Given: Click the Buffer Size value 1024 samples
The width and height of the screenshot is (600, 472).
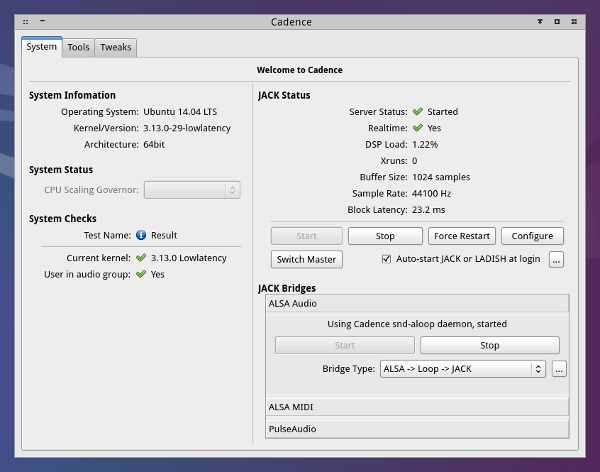Looking at the screenshot, I should pos(441,177).
